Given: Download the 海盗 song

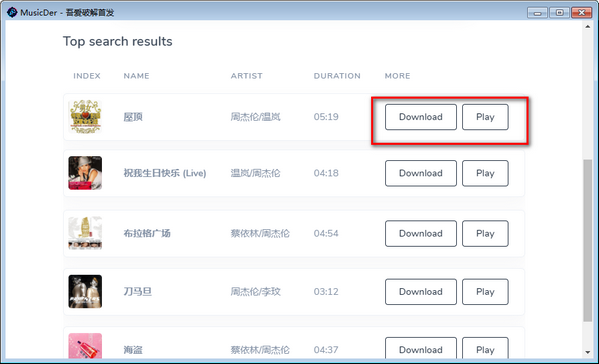Looking at the screenshot, I should click(x=421, y=348).
